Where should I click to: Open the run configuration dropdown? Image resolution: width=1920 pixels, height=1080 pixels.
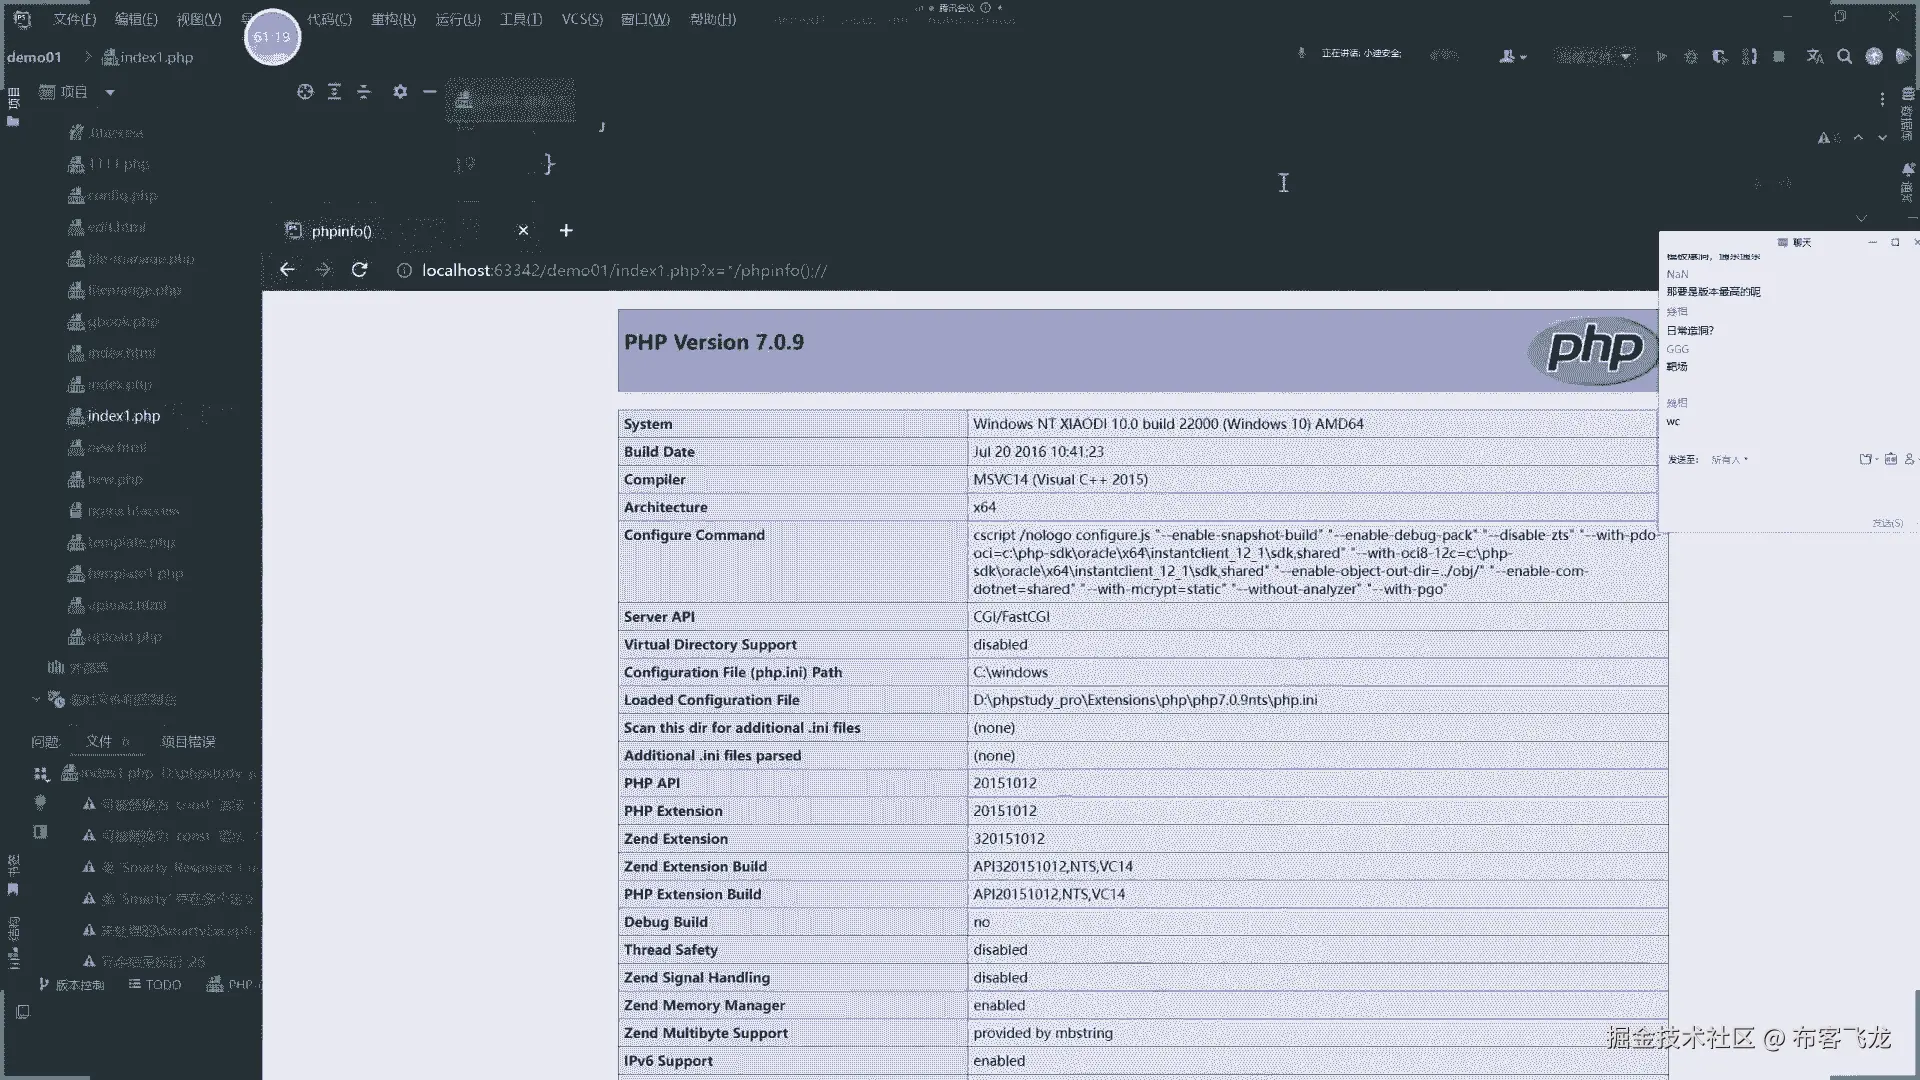coord(1595,57)
